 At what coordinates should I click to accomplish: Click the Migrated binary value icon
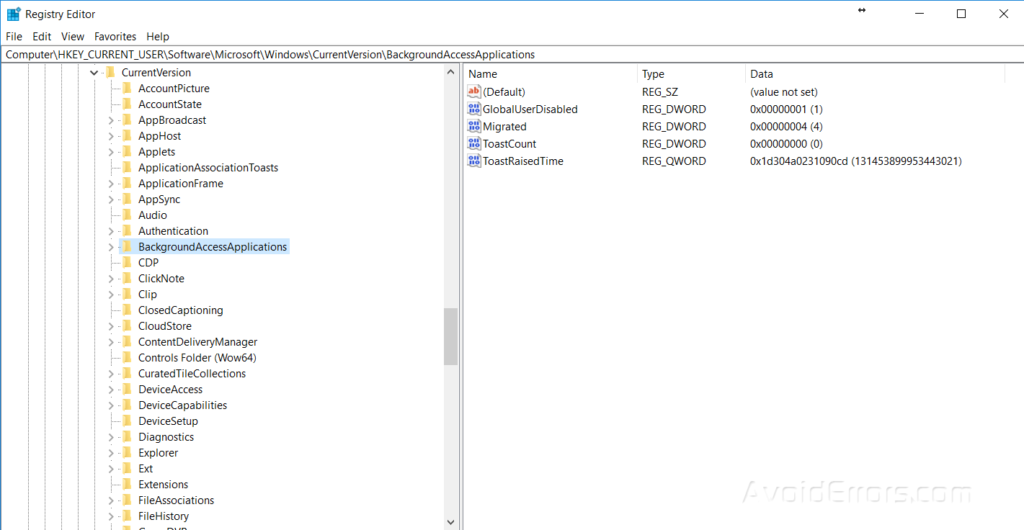pos(474,127)
